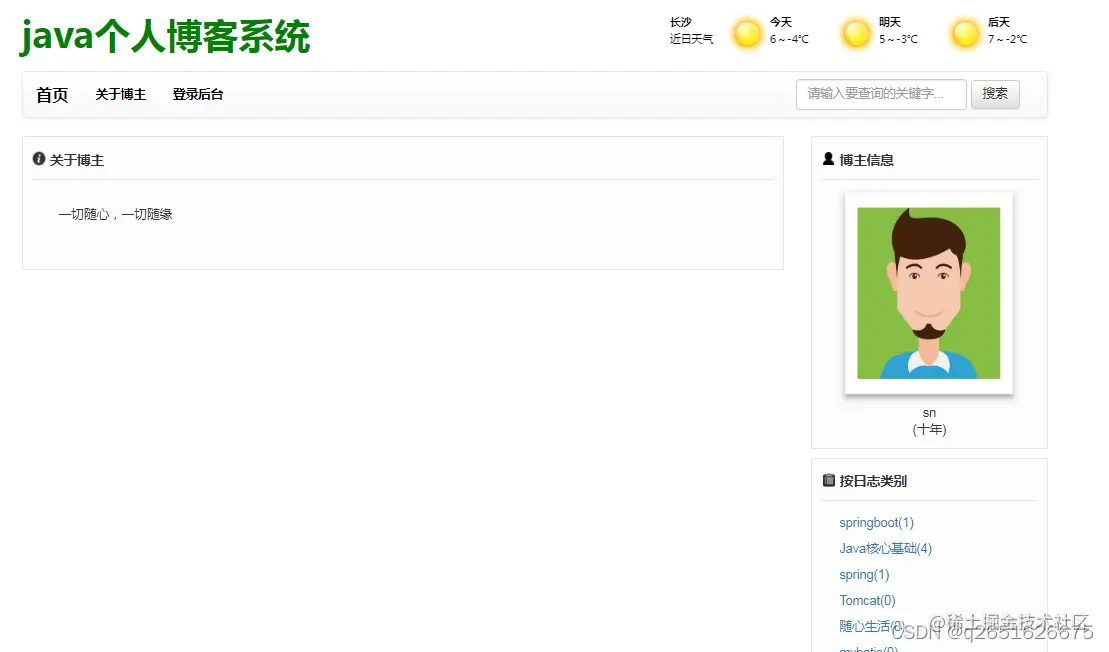The height and width of the screenshot is (652, 1109).
Task: Click the signature text (十年)
Action: (929, 429)
